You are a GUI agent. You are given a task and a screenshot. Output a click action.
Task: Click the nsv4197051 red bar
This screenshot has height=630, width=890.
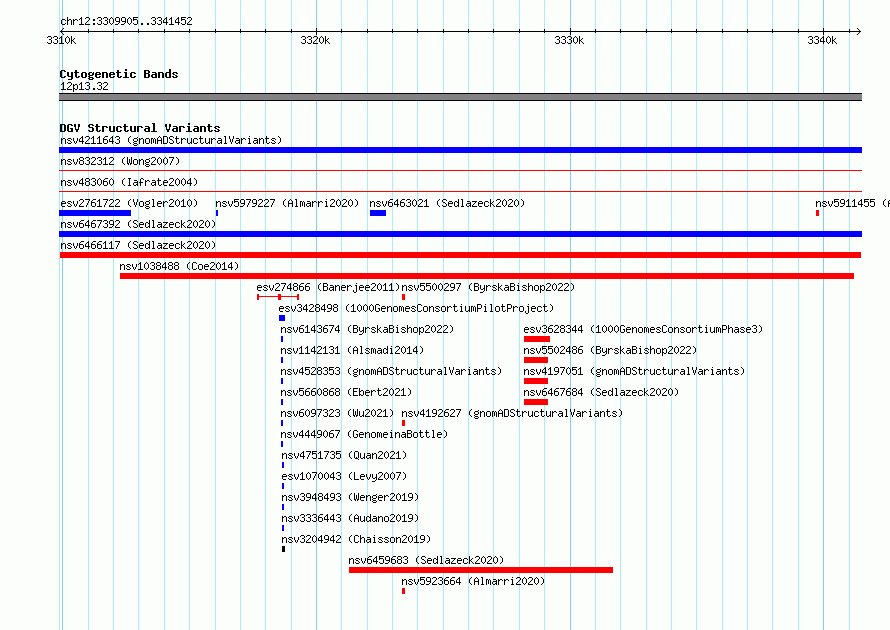point(536,381)
